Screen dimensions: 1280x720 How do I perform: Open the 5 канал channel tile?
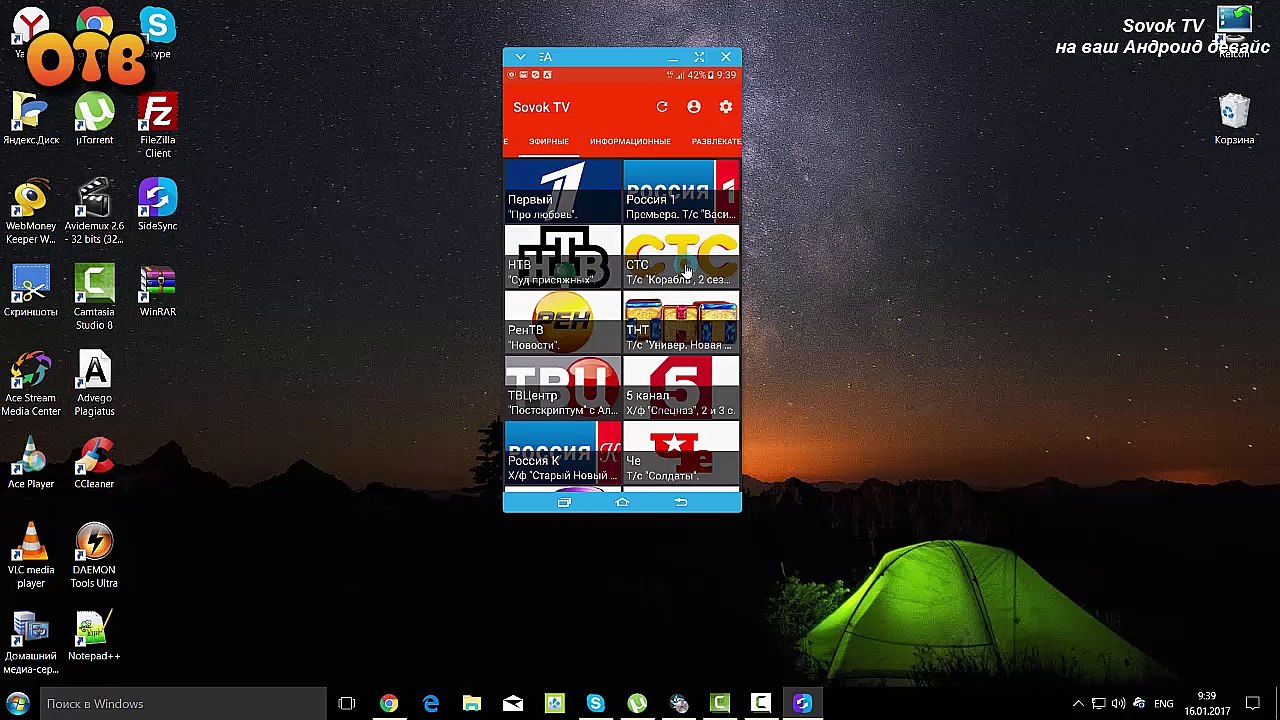click(x=681, y=388)
